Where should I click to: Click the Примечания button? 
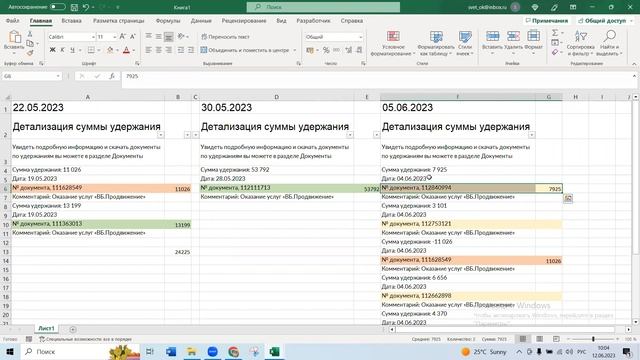[547, 20]
